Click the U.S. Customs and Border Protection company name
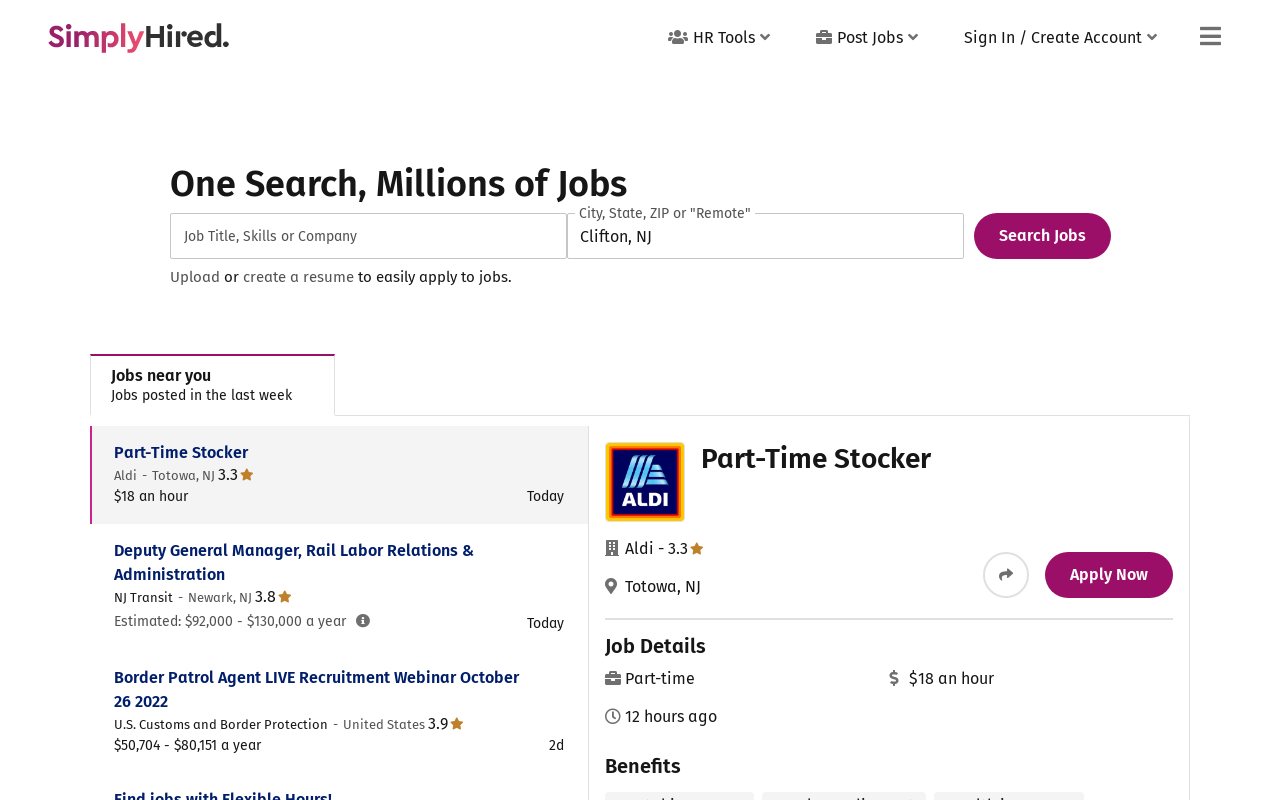 point(221,724)
